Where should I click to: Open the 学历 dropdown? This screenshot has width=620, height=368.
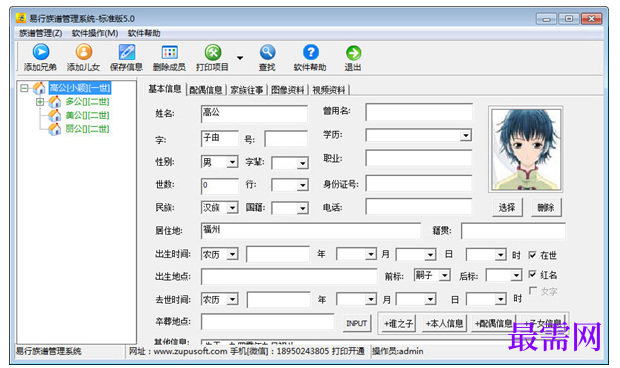[466, 136]
